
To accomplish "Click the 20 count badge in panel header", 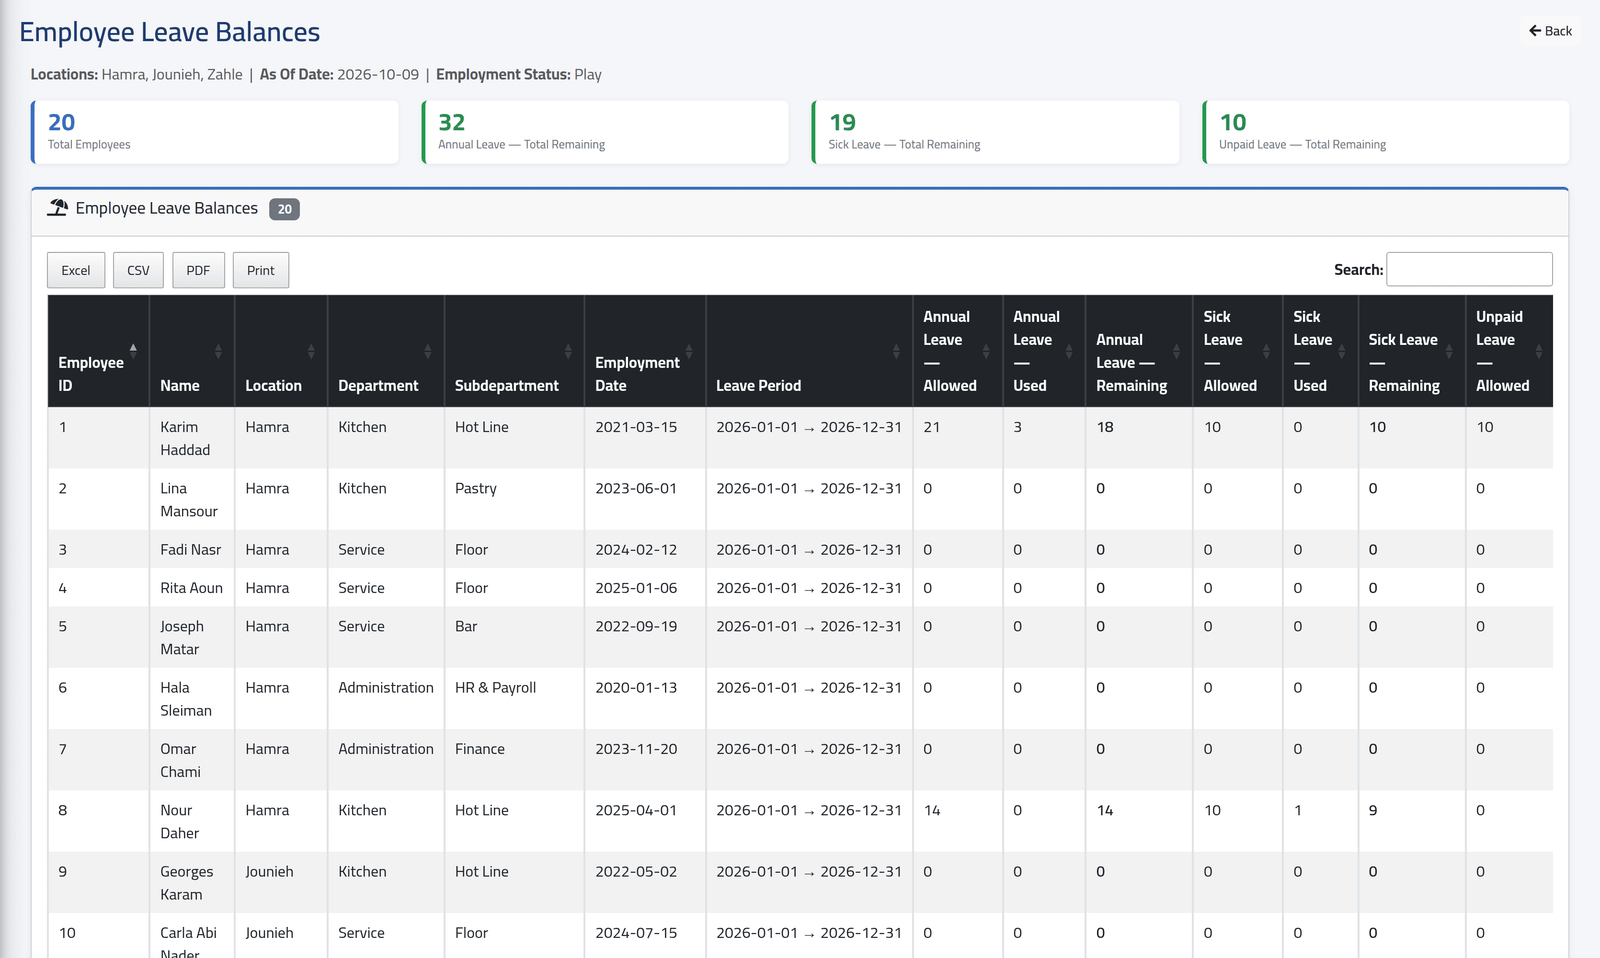I will click(x=285, y=209).
